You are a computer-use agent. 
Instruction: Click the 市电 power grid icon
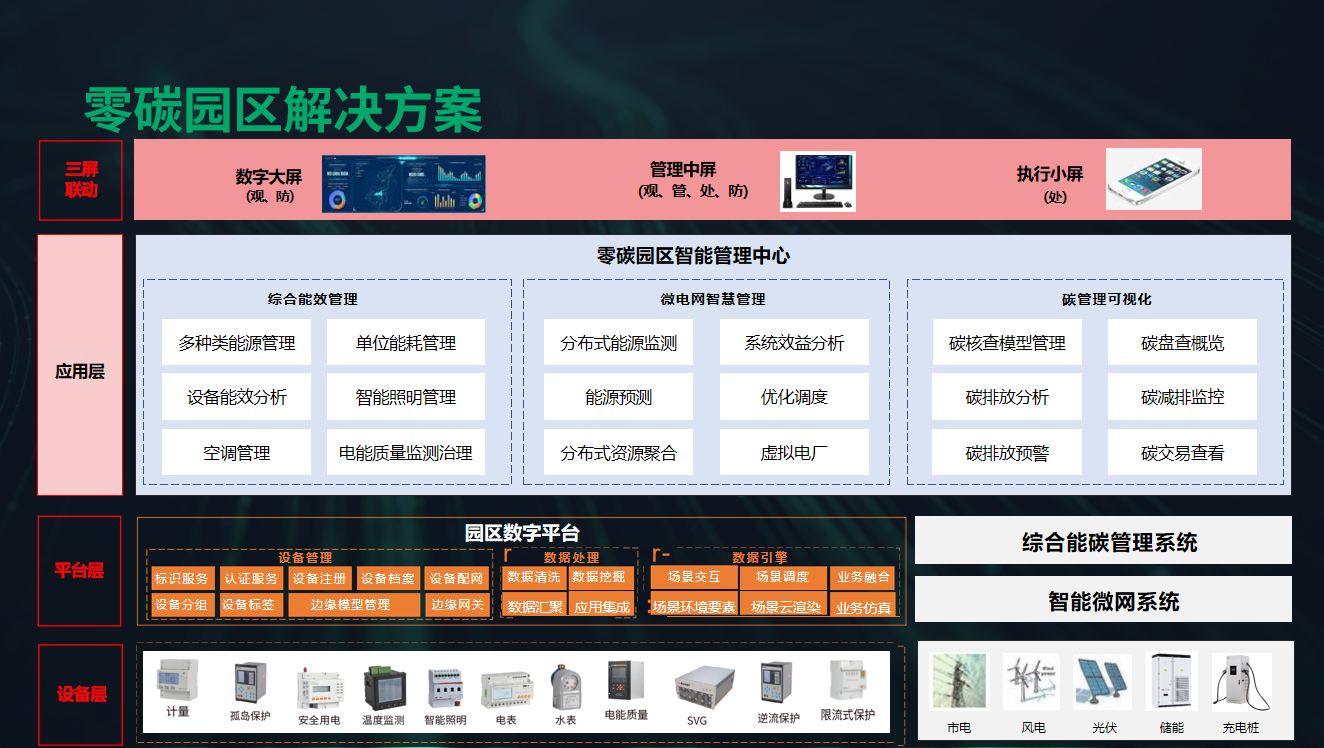tap(958, 682)
